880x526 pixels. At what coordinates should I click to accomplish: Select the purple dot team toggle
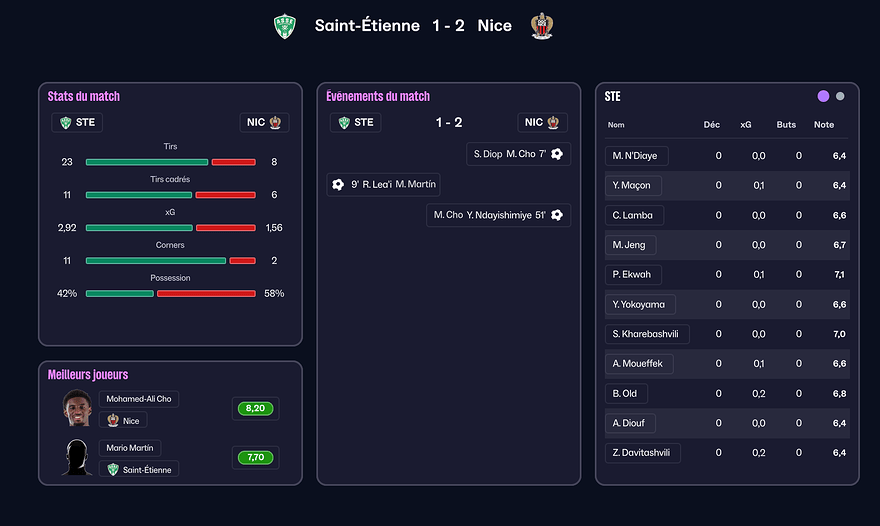(x=823, y=96)
